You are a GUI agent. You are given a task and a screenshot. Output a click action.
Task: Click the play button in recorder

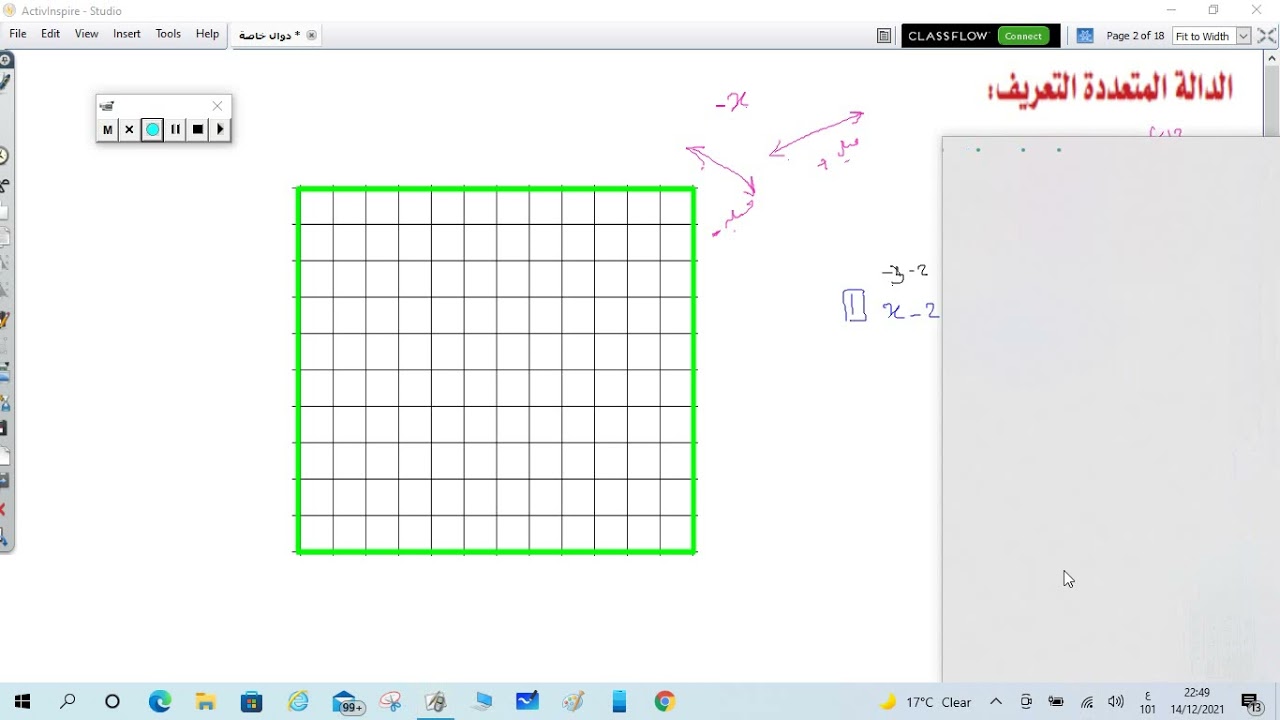coord(220,130)
